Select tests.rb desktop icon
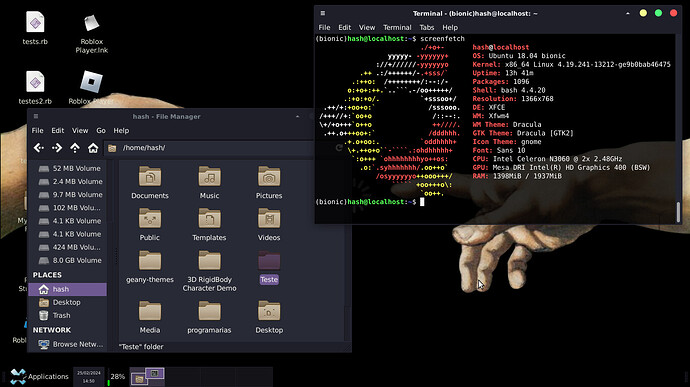Image resolution: width=690 pixels, height=387 pixels. (35, 29)
